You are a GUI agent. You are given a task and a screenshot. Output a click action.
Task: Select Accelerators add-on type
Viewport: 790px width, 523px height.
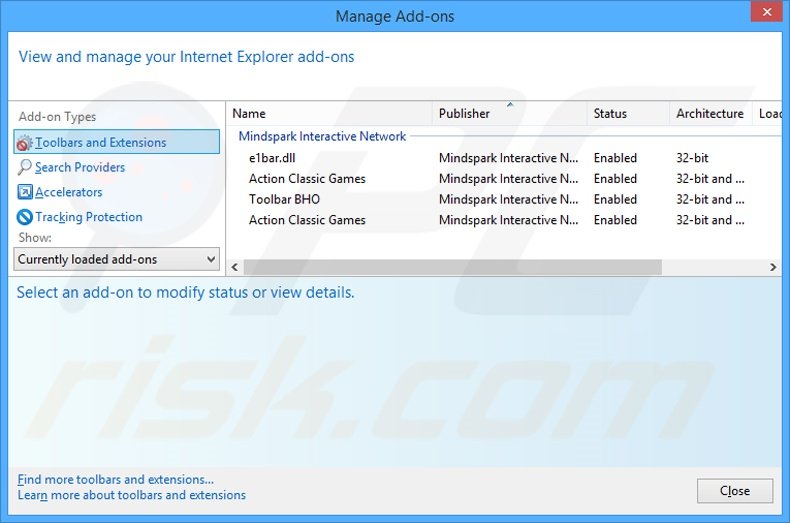coord(69,192)
